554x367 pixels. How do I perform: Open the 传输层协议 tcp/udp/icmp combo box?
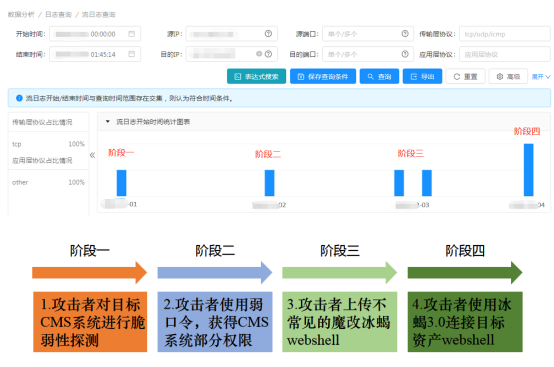click(505, 34)
